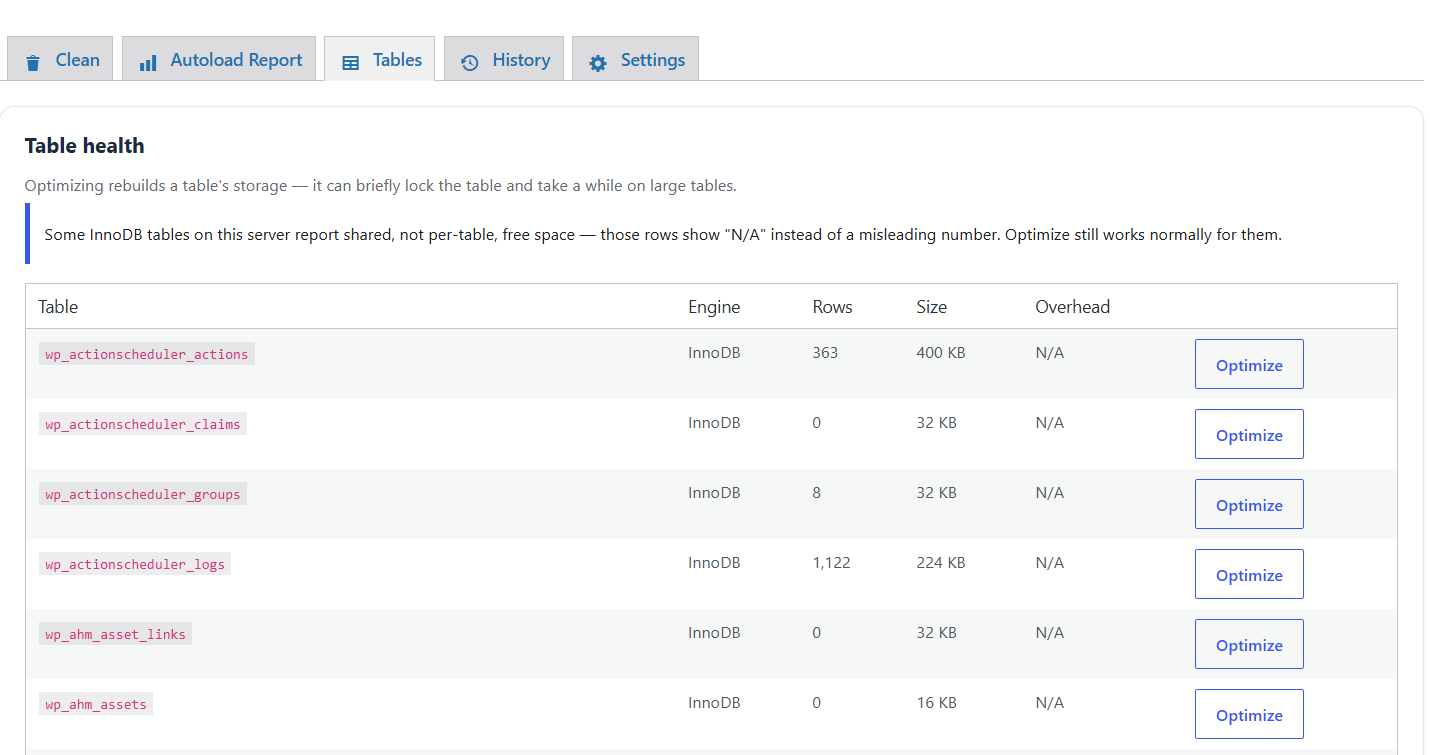Click the Engine column header
1430x755 pixels.
[714, 307]
